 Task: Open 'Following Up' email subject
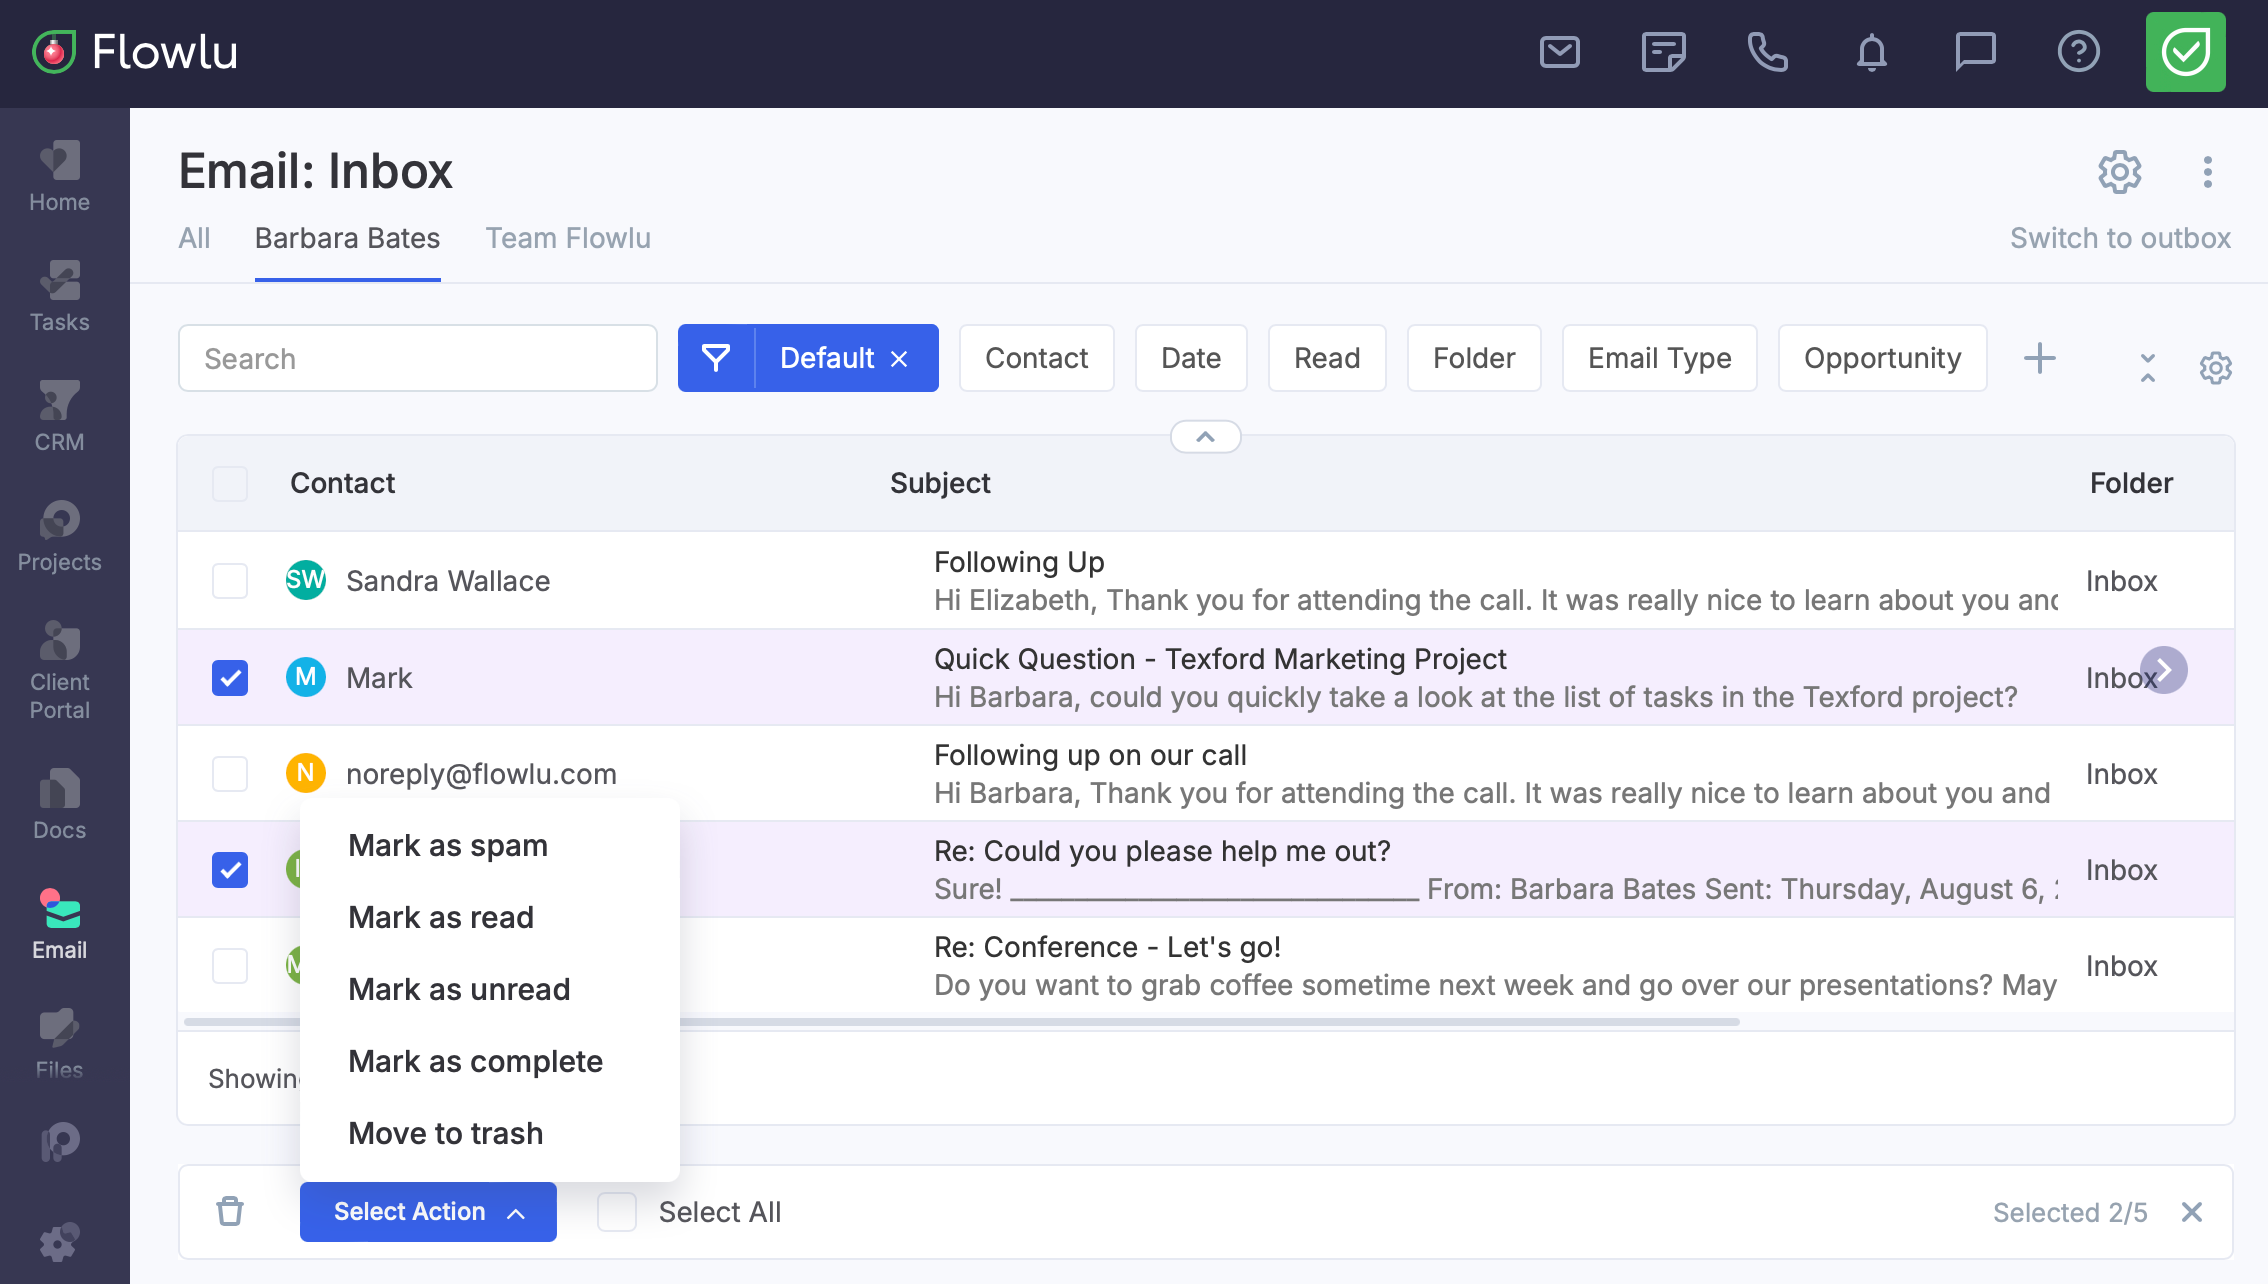coord(1018,562)
